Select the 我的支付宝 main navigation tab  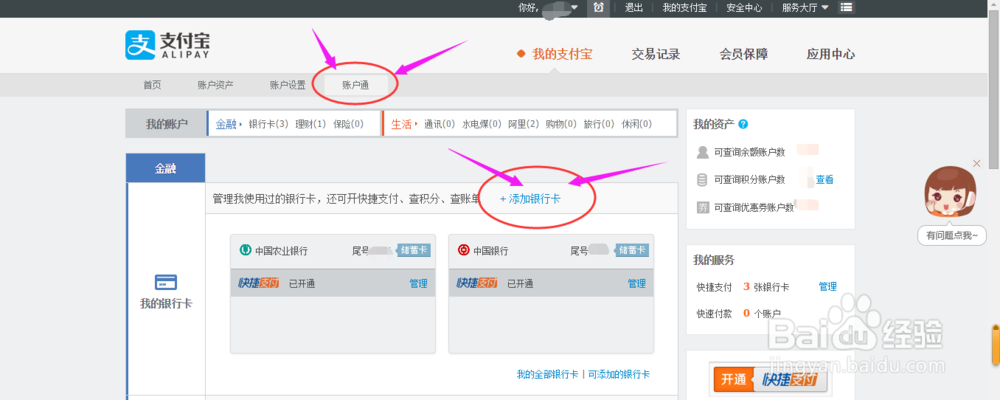tap(562, 54)
